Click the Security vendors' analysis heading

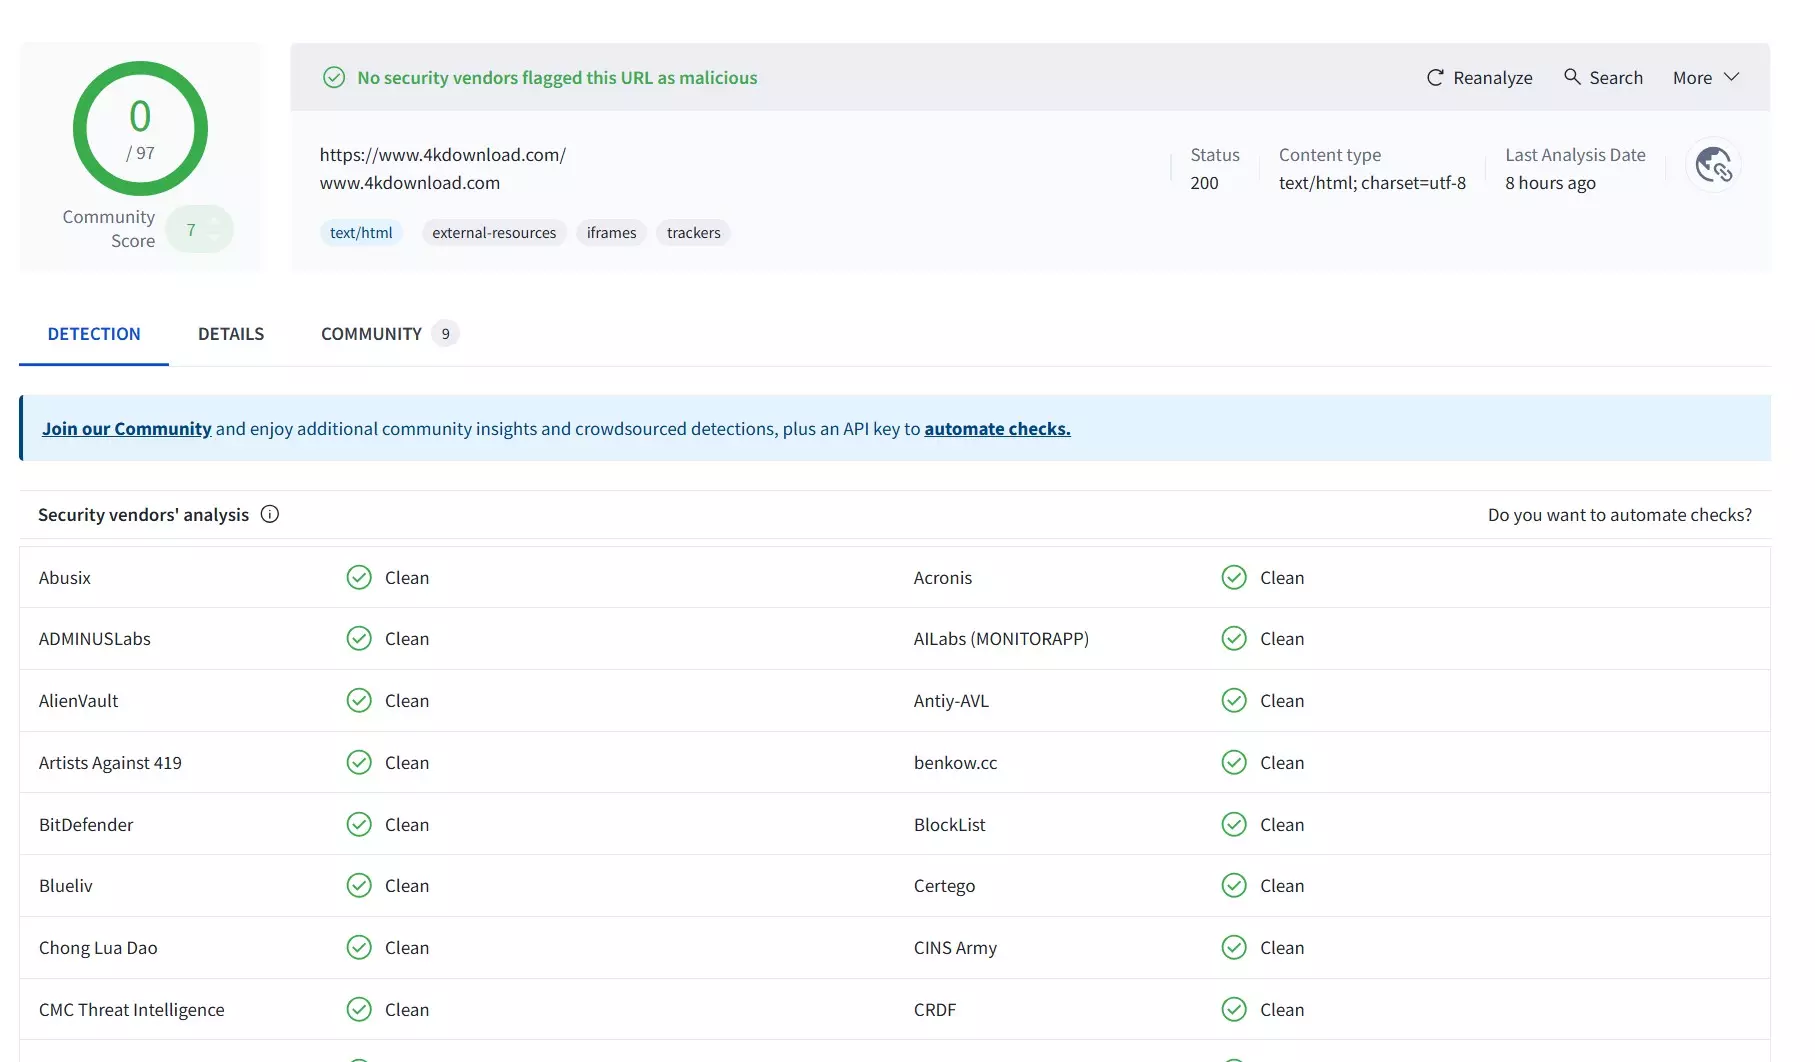pyautogui.click(x=143, y=514)
